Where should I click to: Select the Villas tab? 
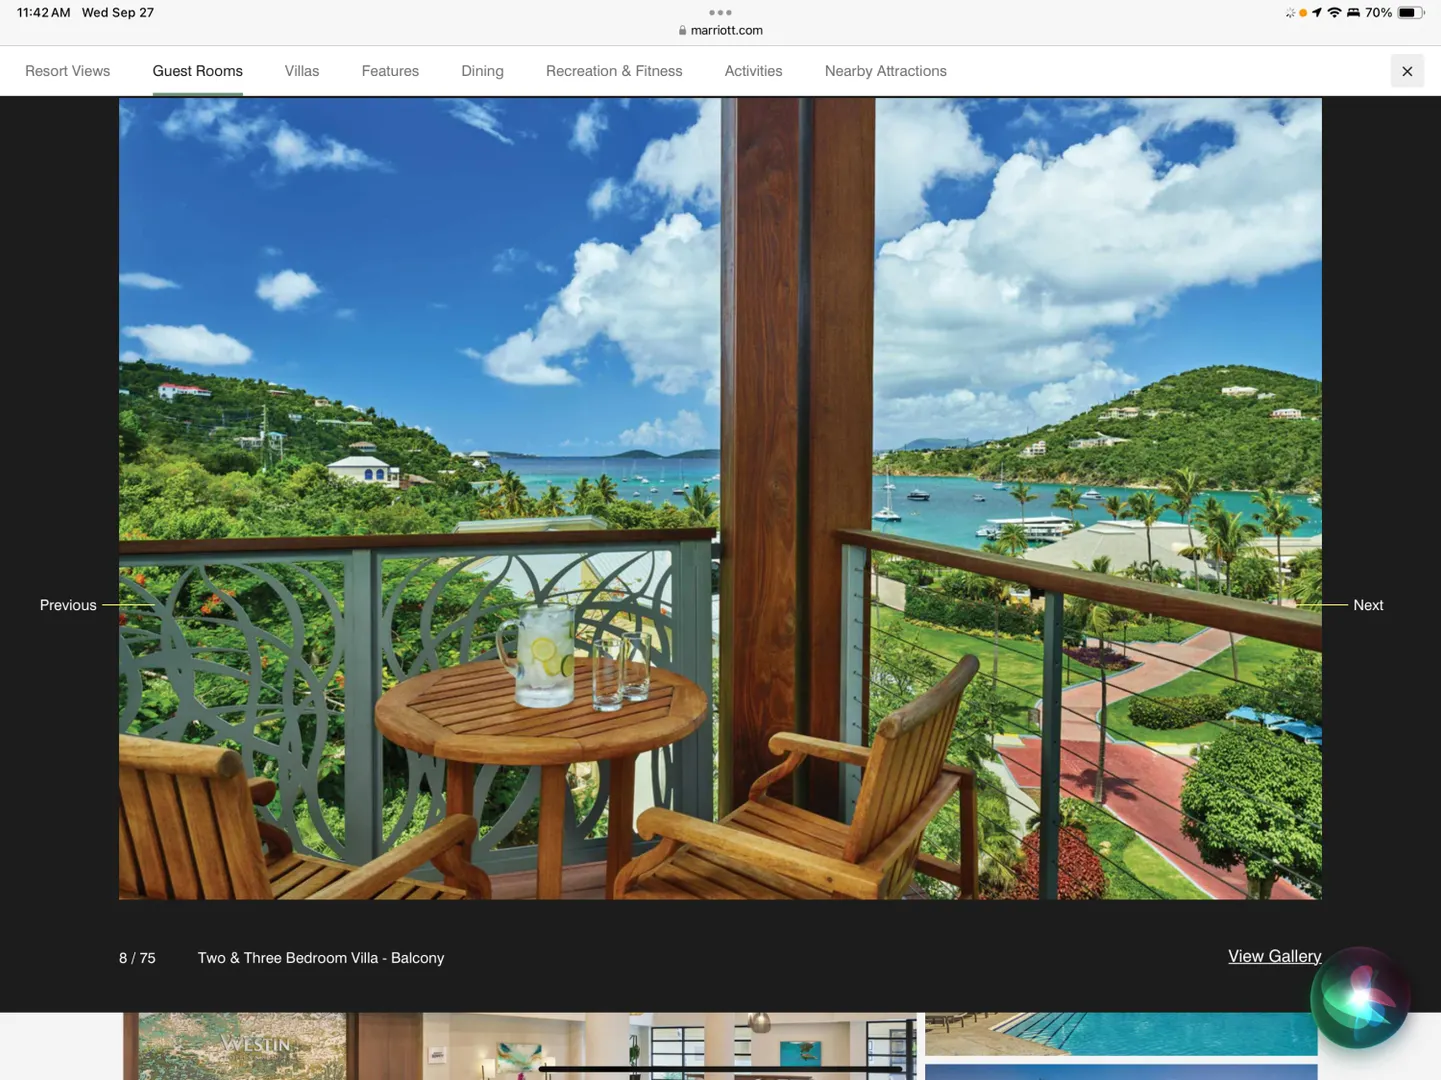click(x=301, y=71)
